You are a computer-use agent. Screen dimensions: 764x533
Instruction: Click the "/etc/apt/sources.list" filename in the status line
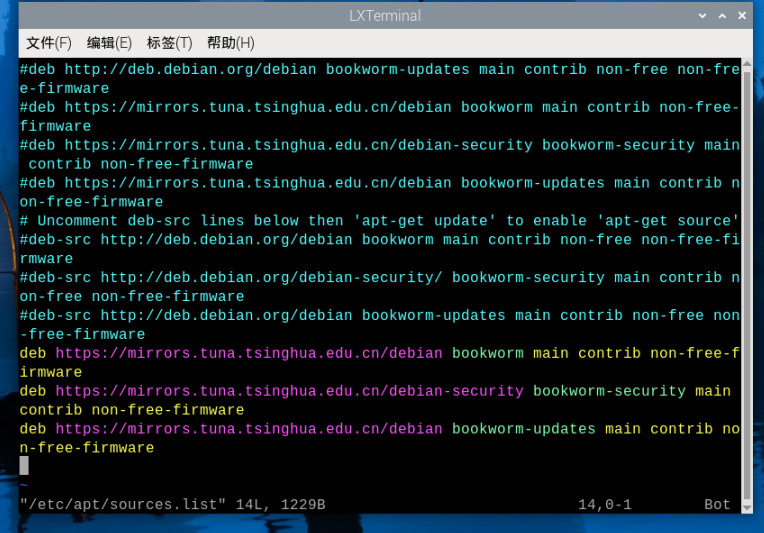pyautogui.click(x=123, y=504)
